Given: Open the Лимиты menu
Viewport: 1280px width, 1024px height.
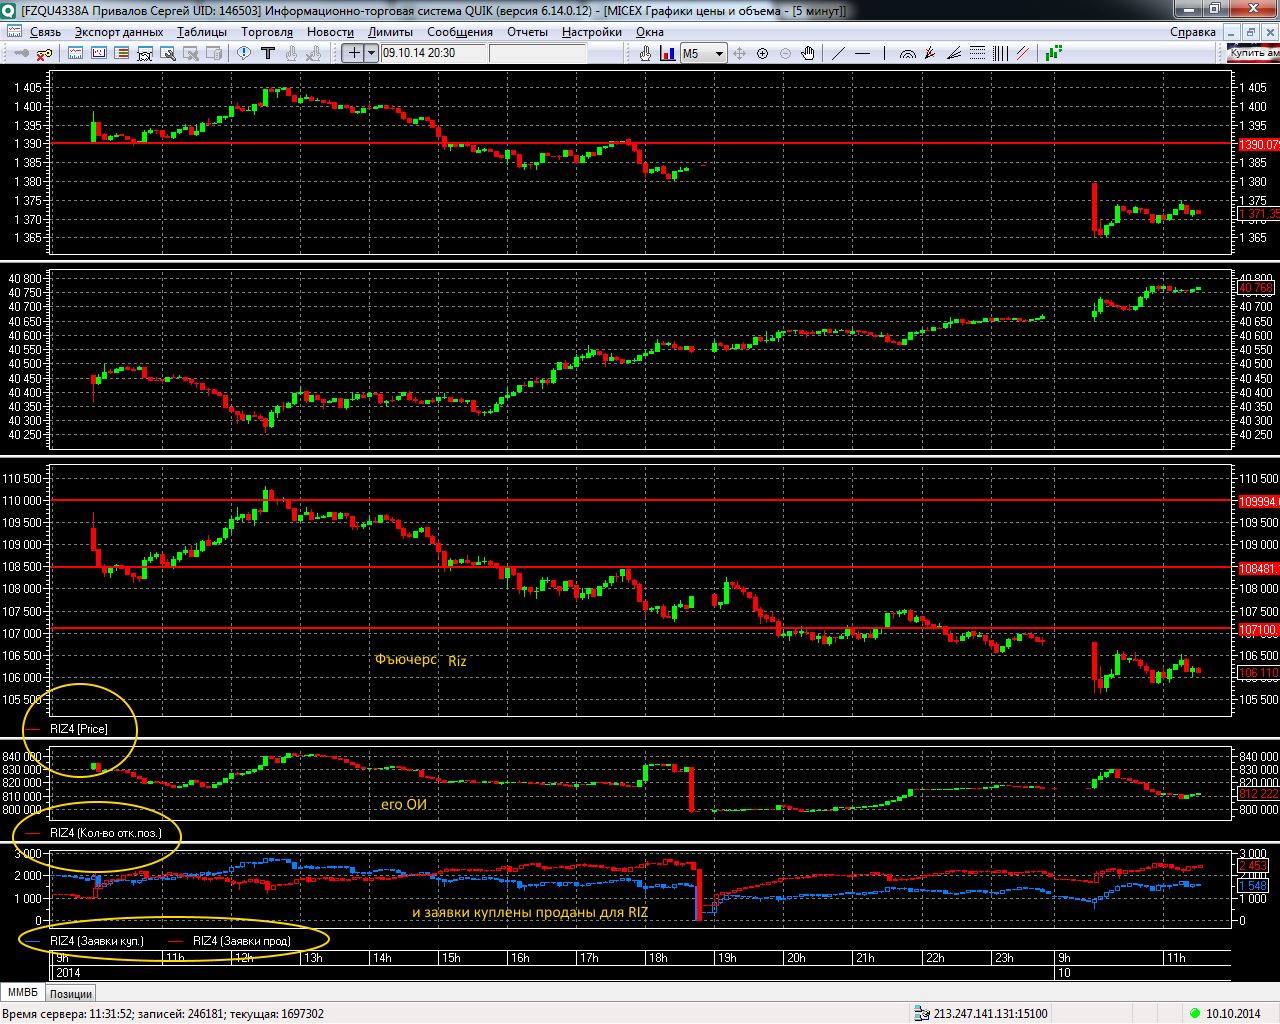Looking at the screenshot, I should click(390, 32).
